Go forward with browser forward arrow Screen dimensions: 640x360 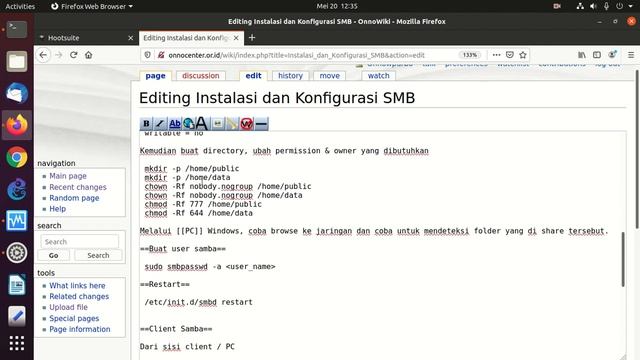(x=58, y=55)
